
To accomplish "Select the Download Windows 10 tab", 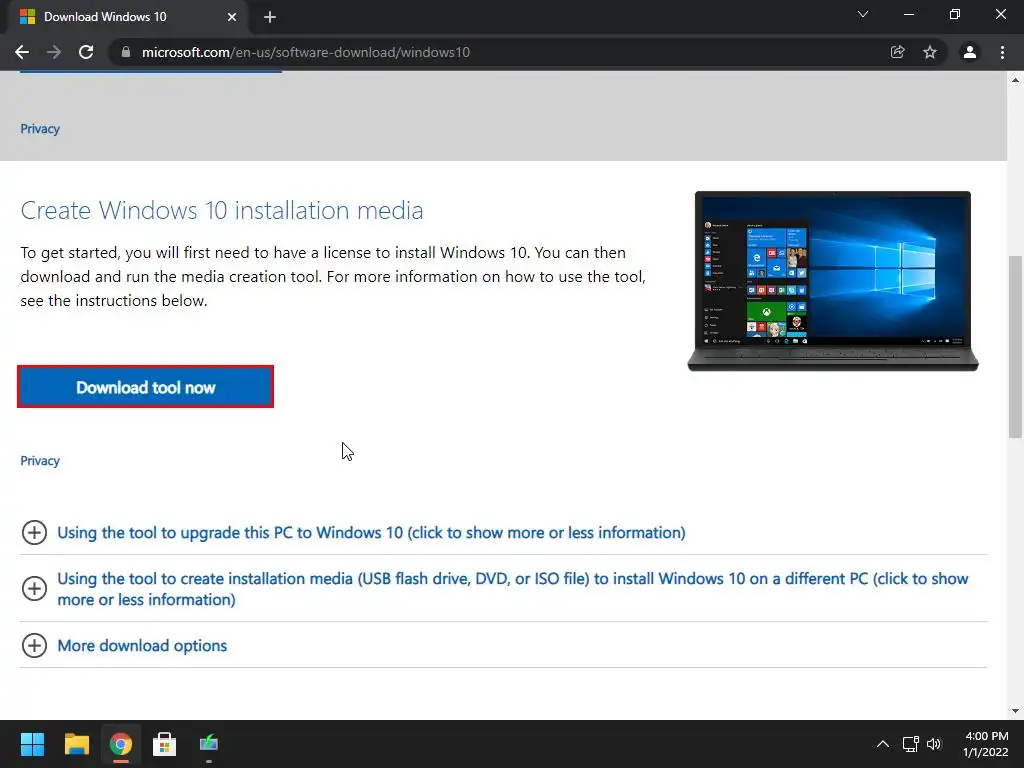I will [127, 17].
